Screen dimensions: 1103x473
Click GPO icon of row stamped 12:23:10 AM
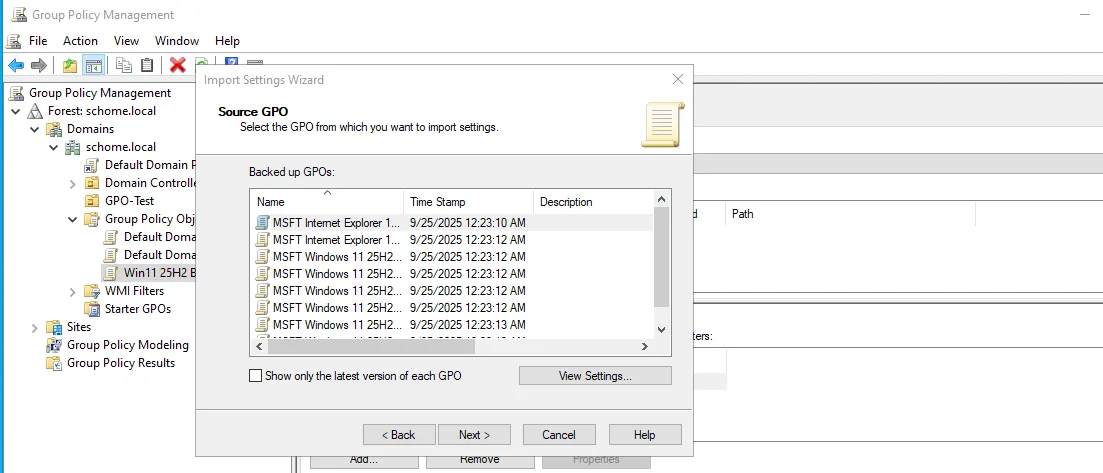(262, 223)
